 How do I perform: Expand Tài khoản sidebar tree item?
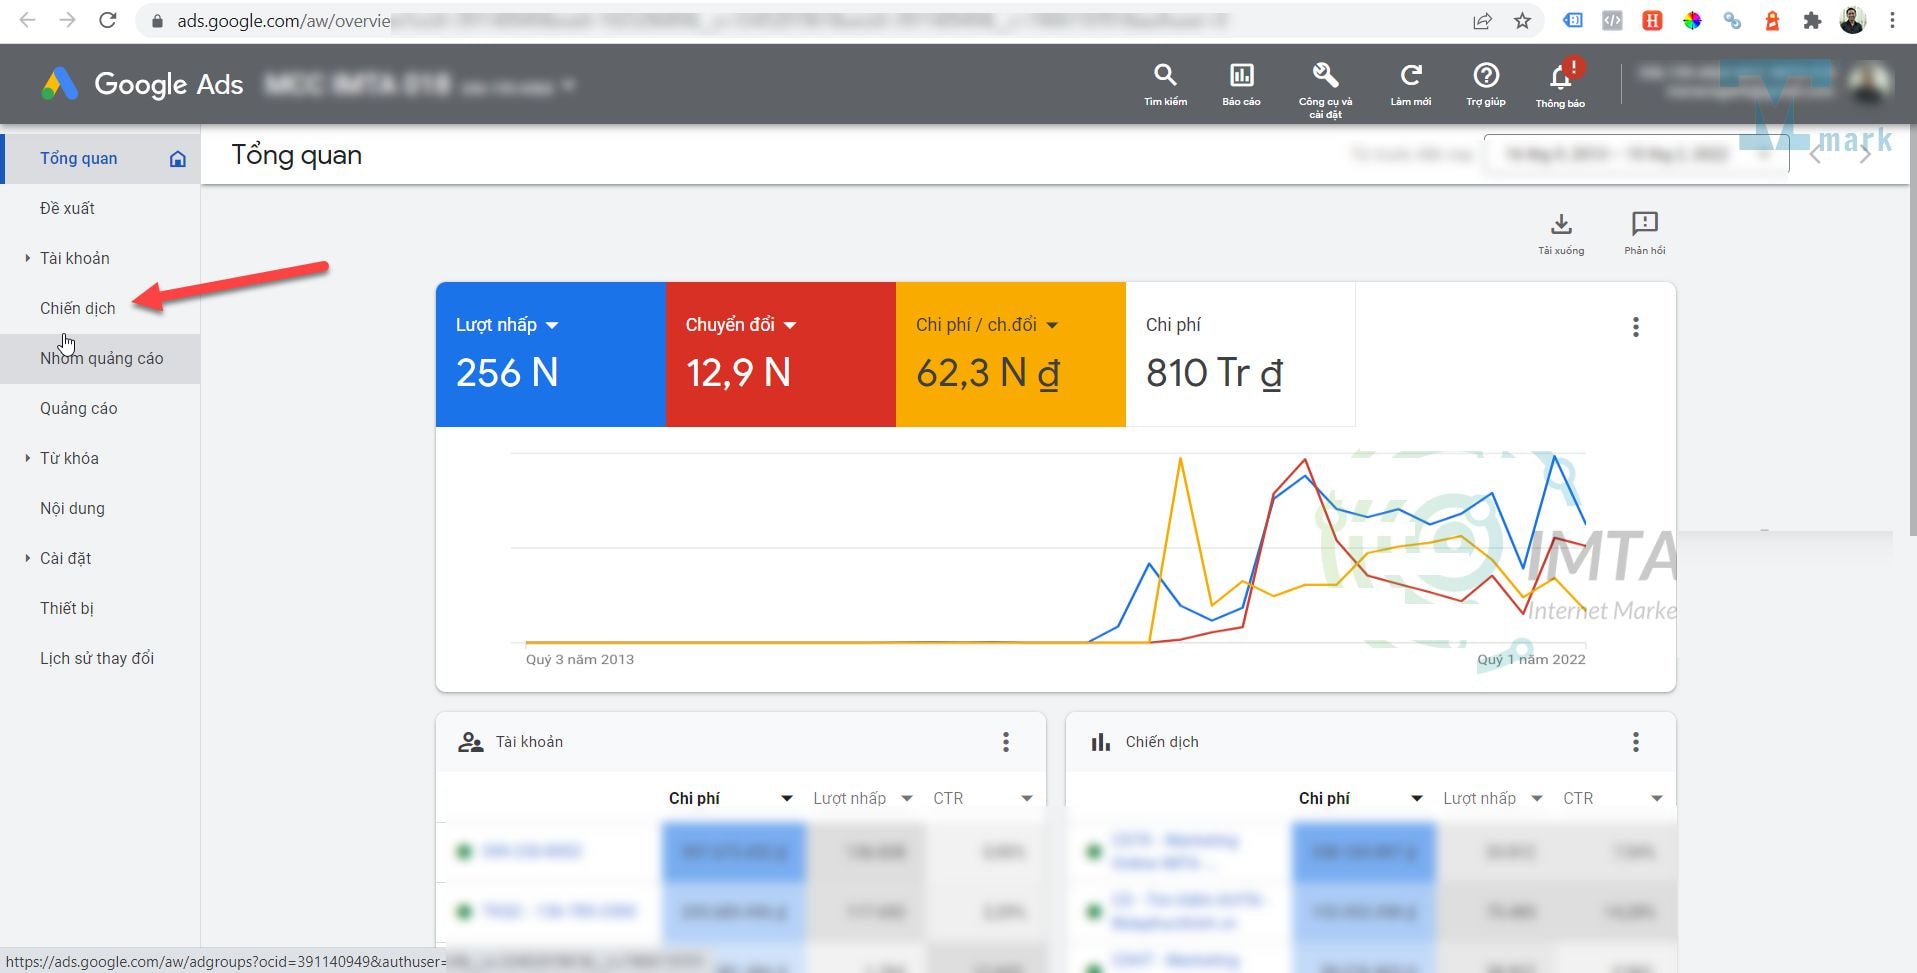(27, 258)
